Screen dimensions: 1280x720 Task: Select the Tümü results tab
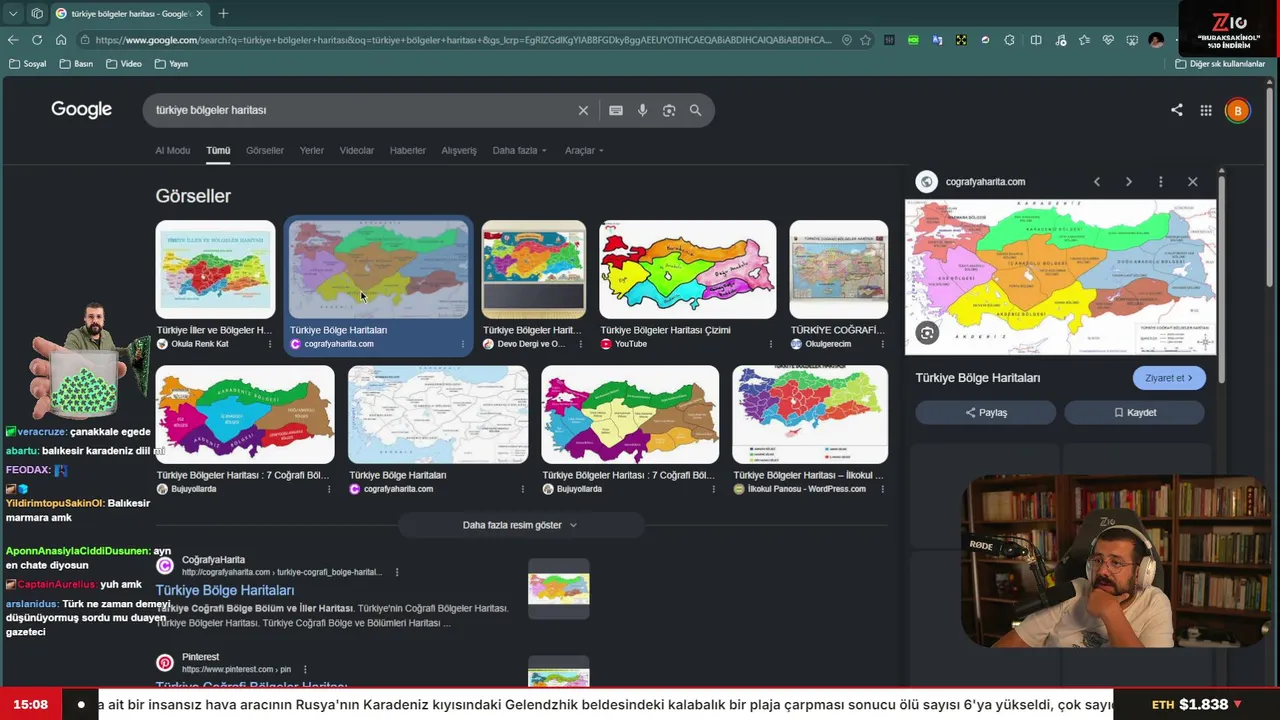218,150
